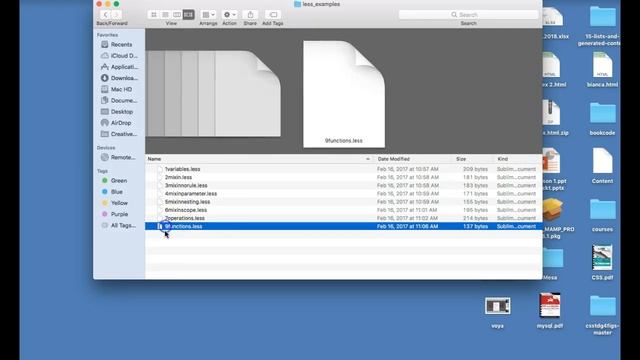Go back with the Back arrow button
Viewport: 640px width, 360px height.
point(105,15)
